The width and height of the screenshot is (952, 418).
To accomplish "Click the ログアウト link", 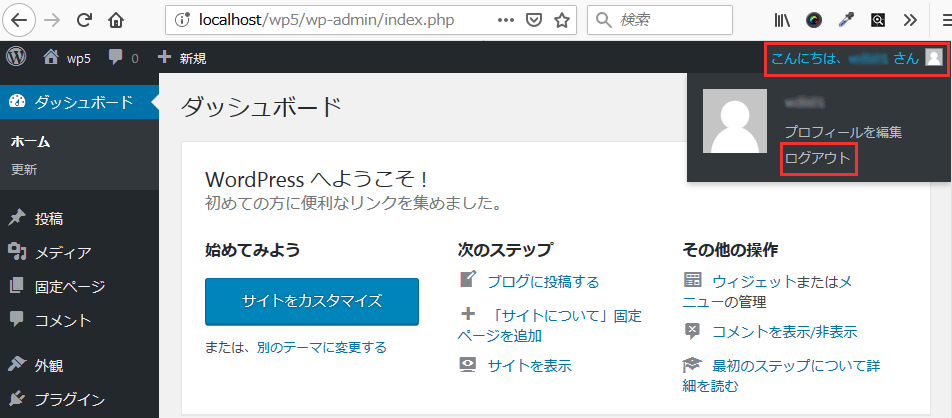I will [817, 159].
